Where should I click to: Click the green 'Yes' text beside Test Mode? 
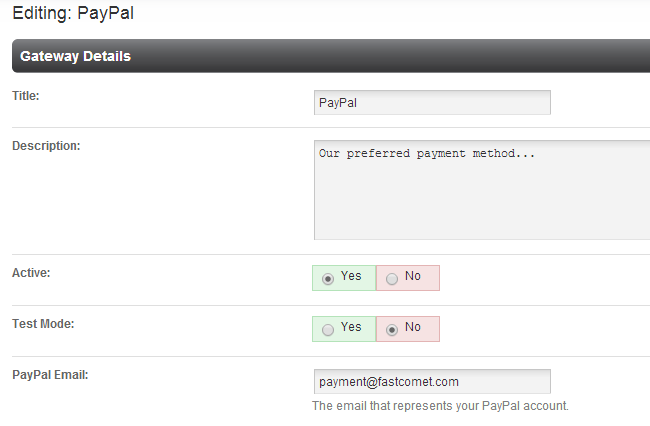click(351, 327)
